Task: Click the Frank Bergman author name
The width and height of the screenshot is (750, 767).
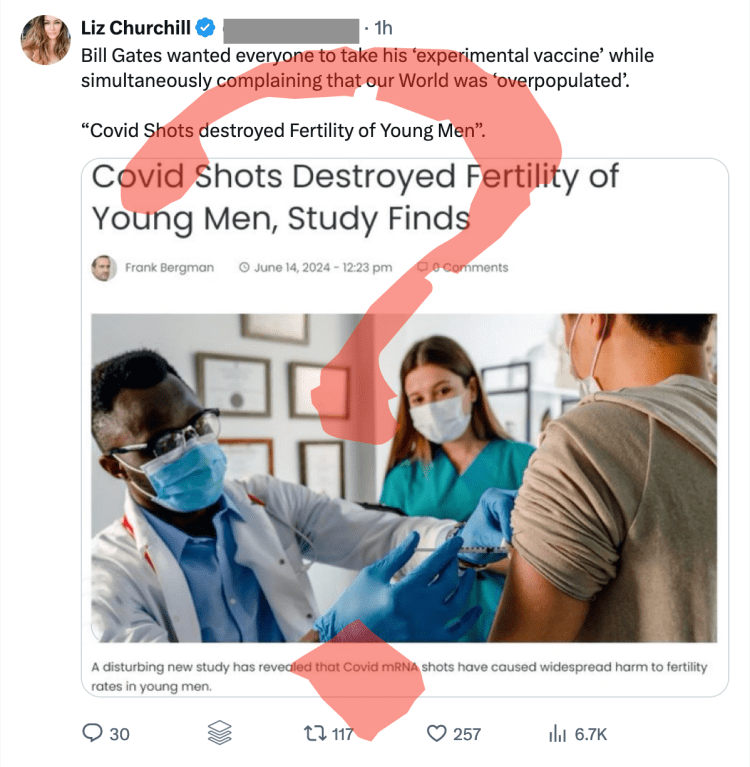Action: pos(169,268)
